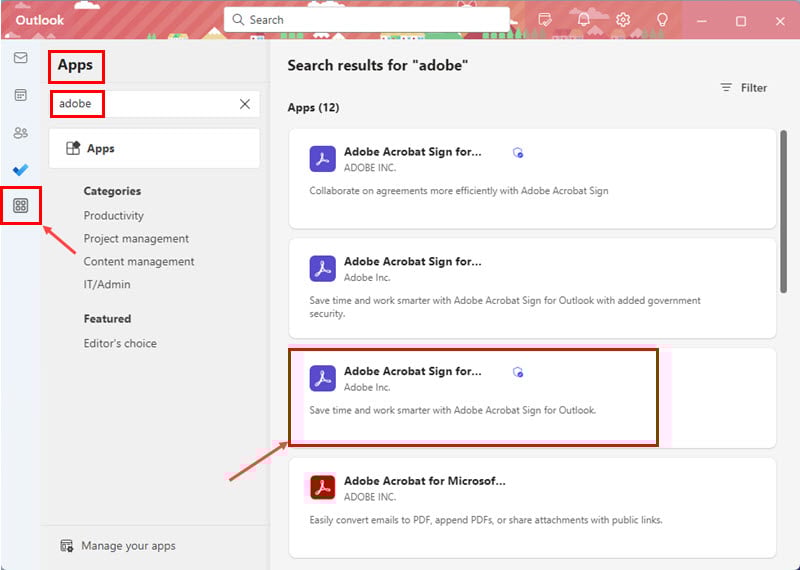Select the Content management category
The width and height of the screenshot is (800, 570).
pos(139,262)
